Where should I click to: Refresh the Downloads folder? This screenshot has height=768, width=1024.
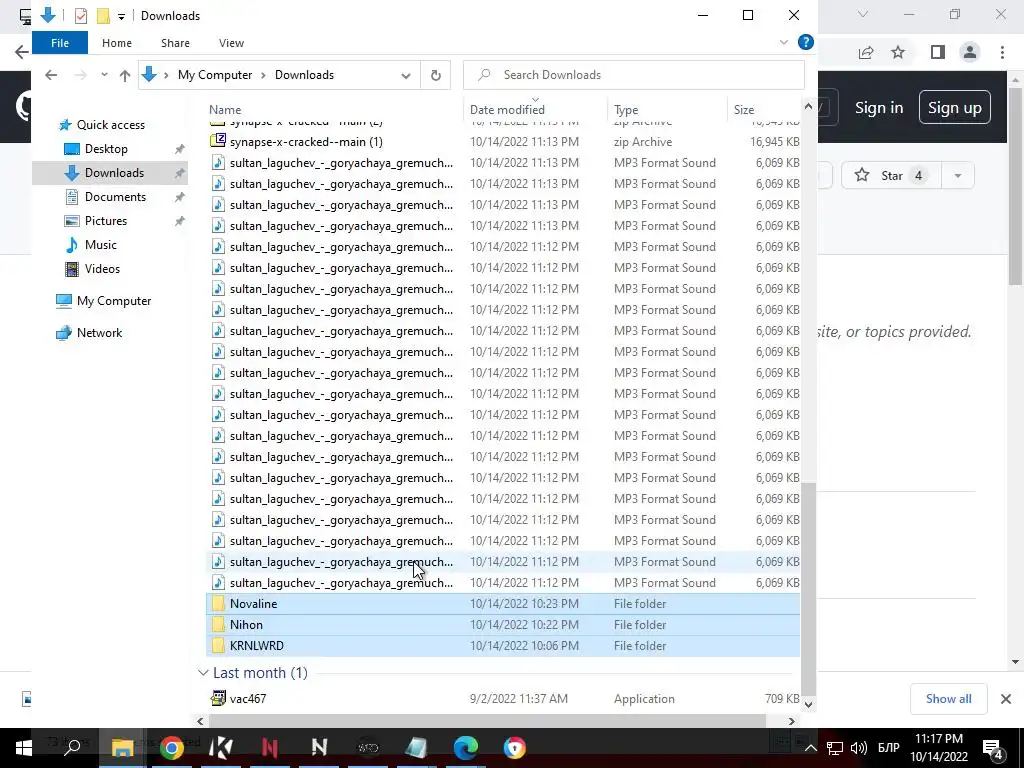[436, 75]
